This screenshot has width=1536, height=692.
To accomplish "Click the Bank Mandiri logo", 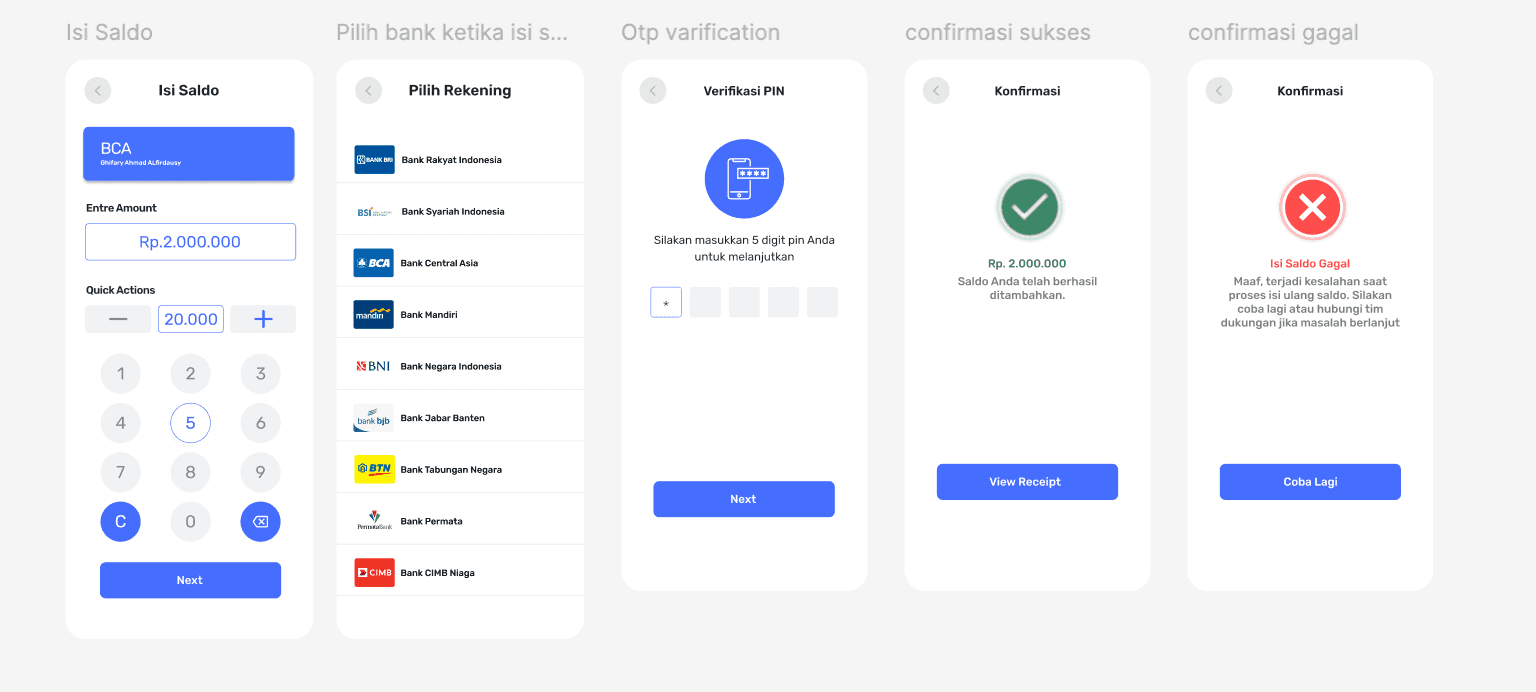I will [374, 315].
